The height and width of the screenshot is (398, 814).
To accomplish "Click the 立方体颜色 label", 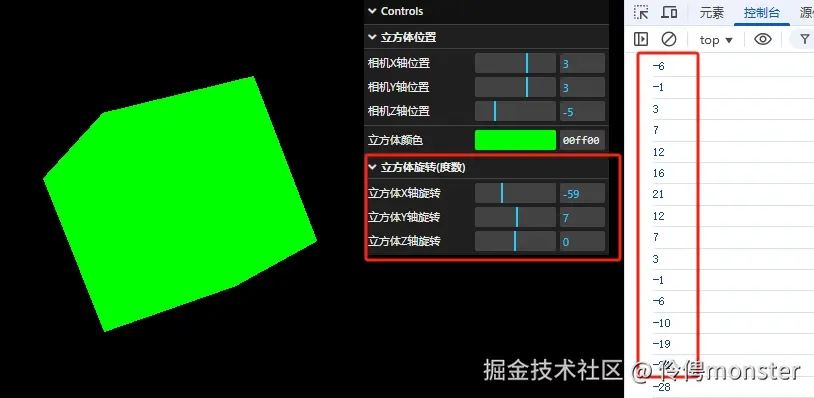I will [395, 140].
